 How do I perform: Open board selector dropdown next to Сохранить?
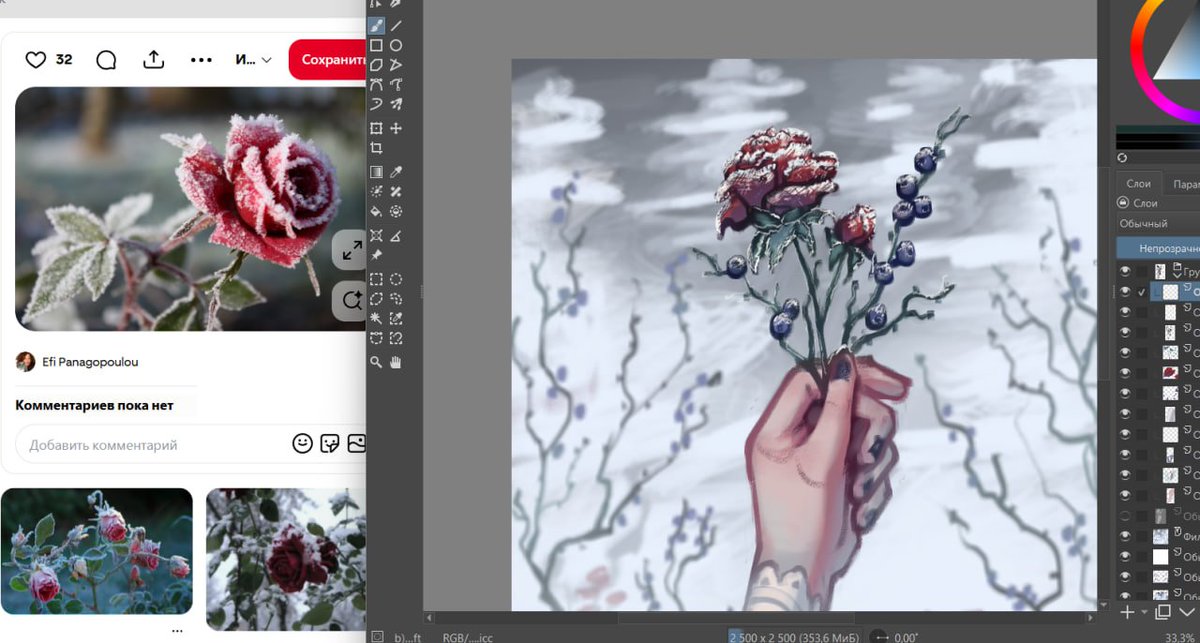[x=253, y=60]
